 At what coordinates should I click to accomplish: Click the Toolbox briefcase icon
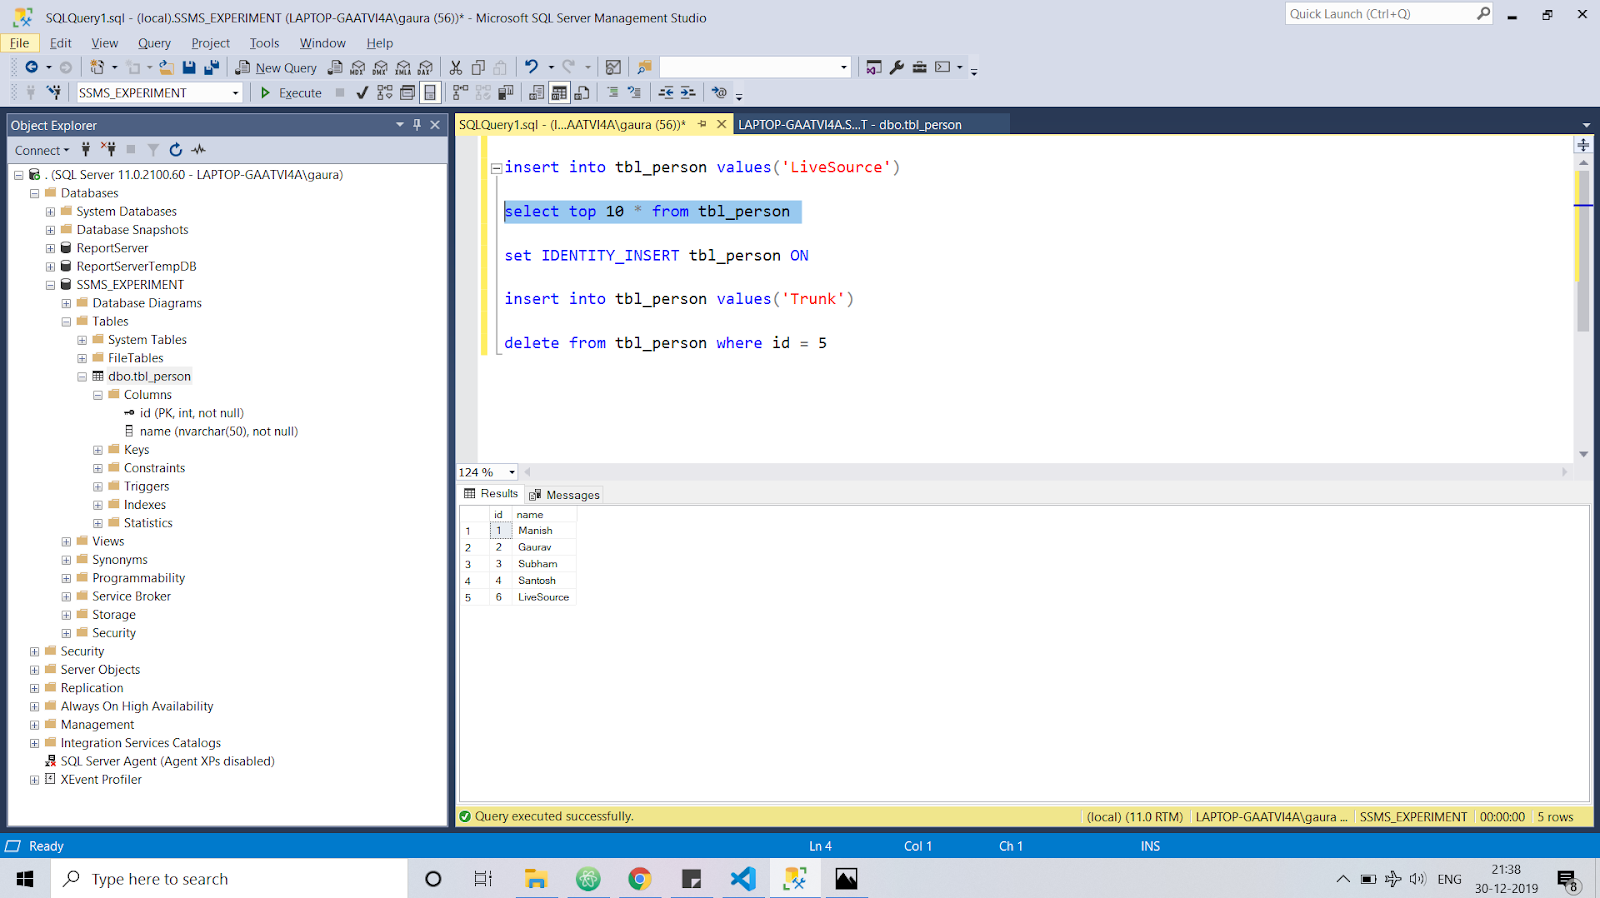tap(920, 68)
